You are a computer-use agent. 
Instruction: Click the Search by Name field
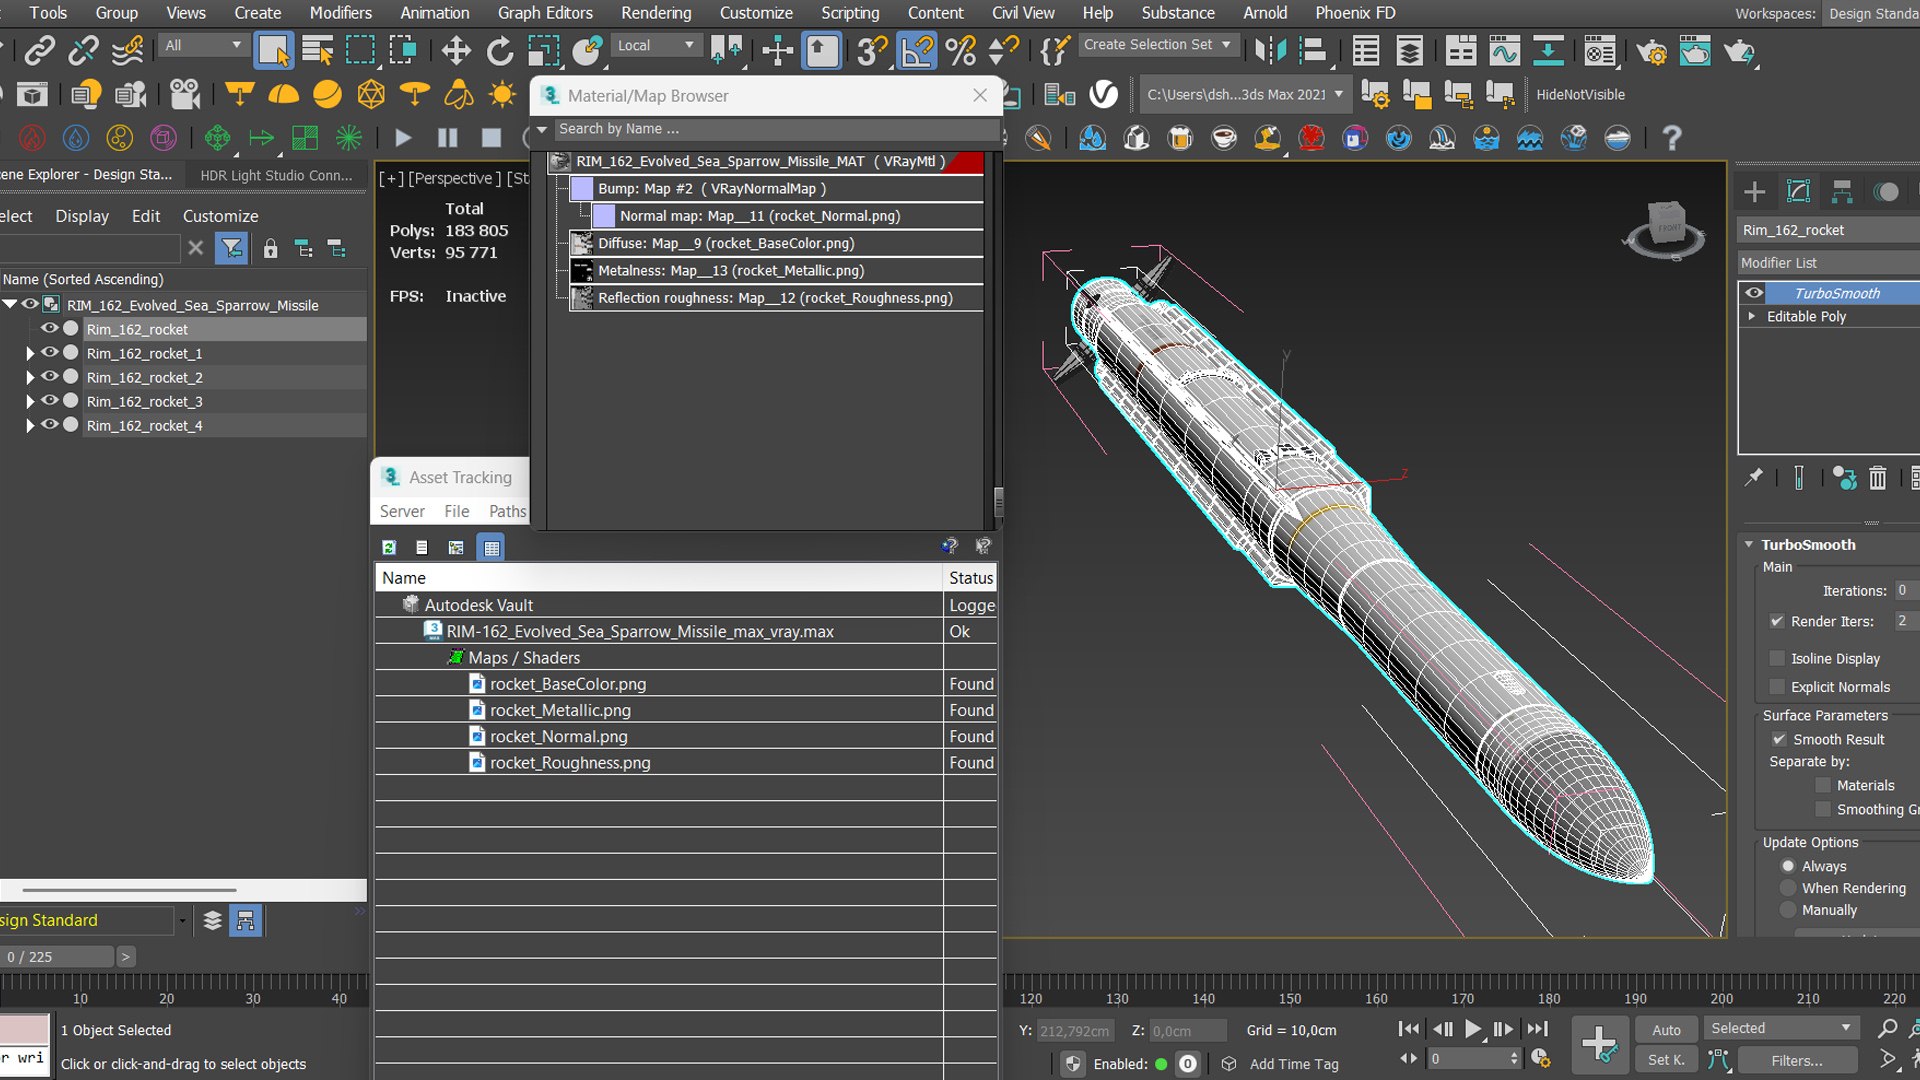775,129
